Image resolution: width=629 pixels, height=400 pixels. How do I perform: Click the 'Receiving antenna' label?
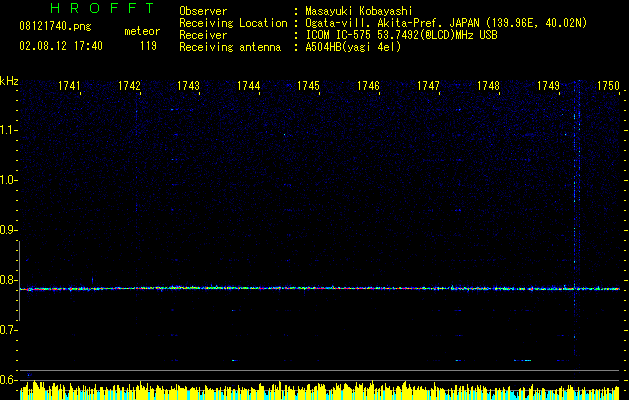coord(230,47)
